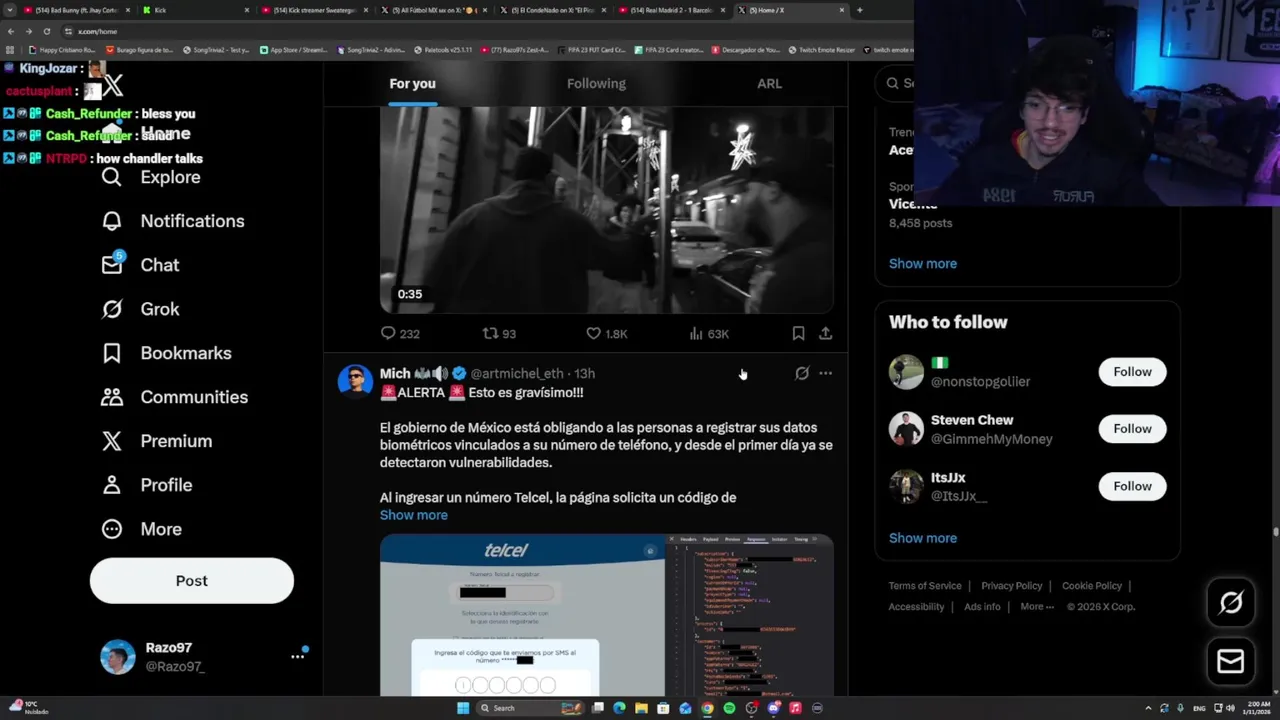Screen dimensions: 1280x720
Task: View analytics 63K on video post
Action: click(709, 333)
